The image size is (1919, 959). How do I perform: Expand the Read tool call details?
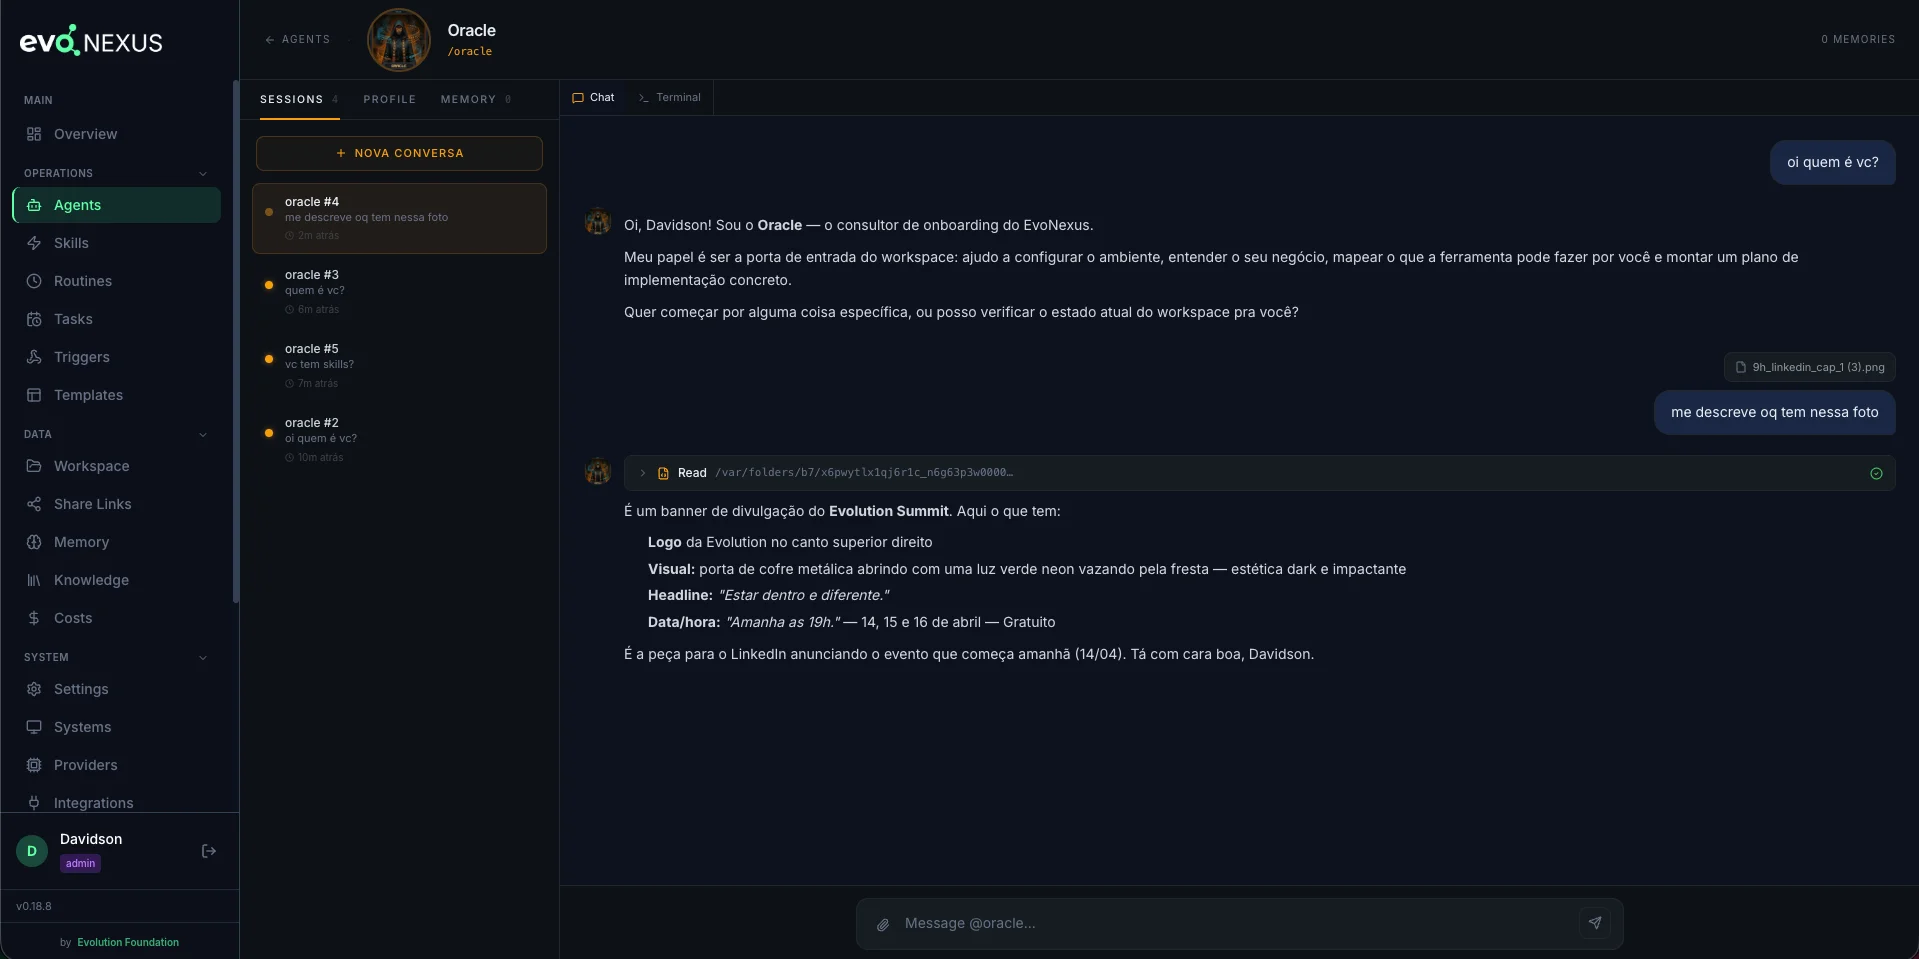(643, 473)
